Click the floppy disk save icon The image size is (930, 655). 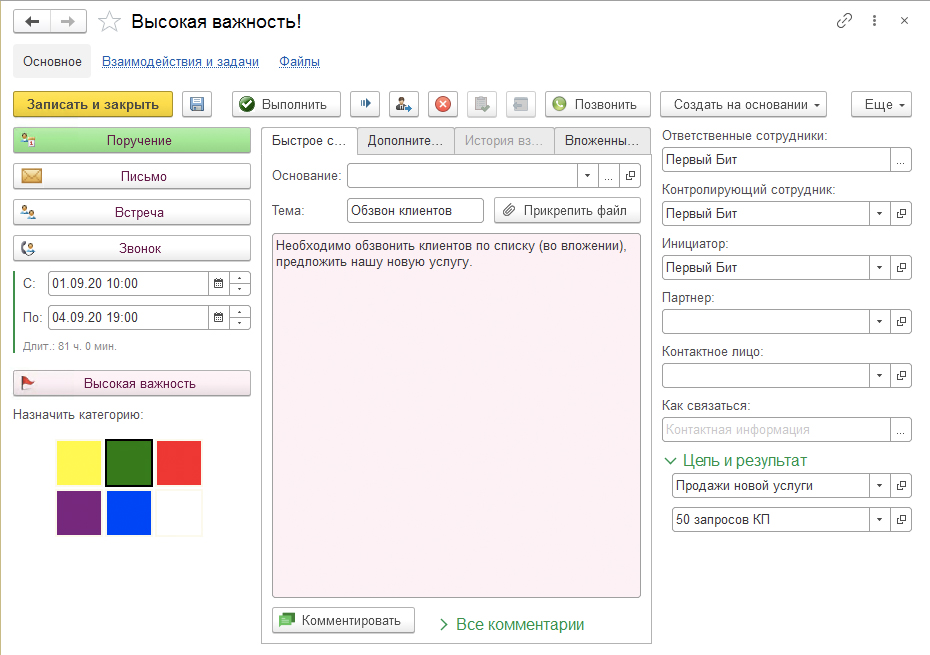coord(197,104)
